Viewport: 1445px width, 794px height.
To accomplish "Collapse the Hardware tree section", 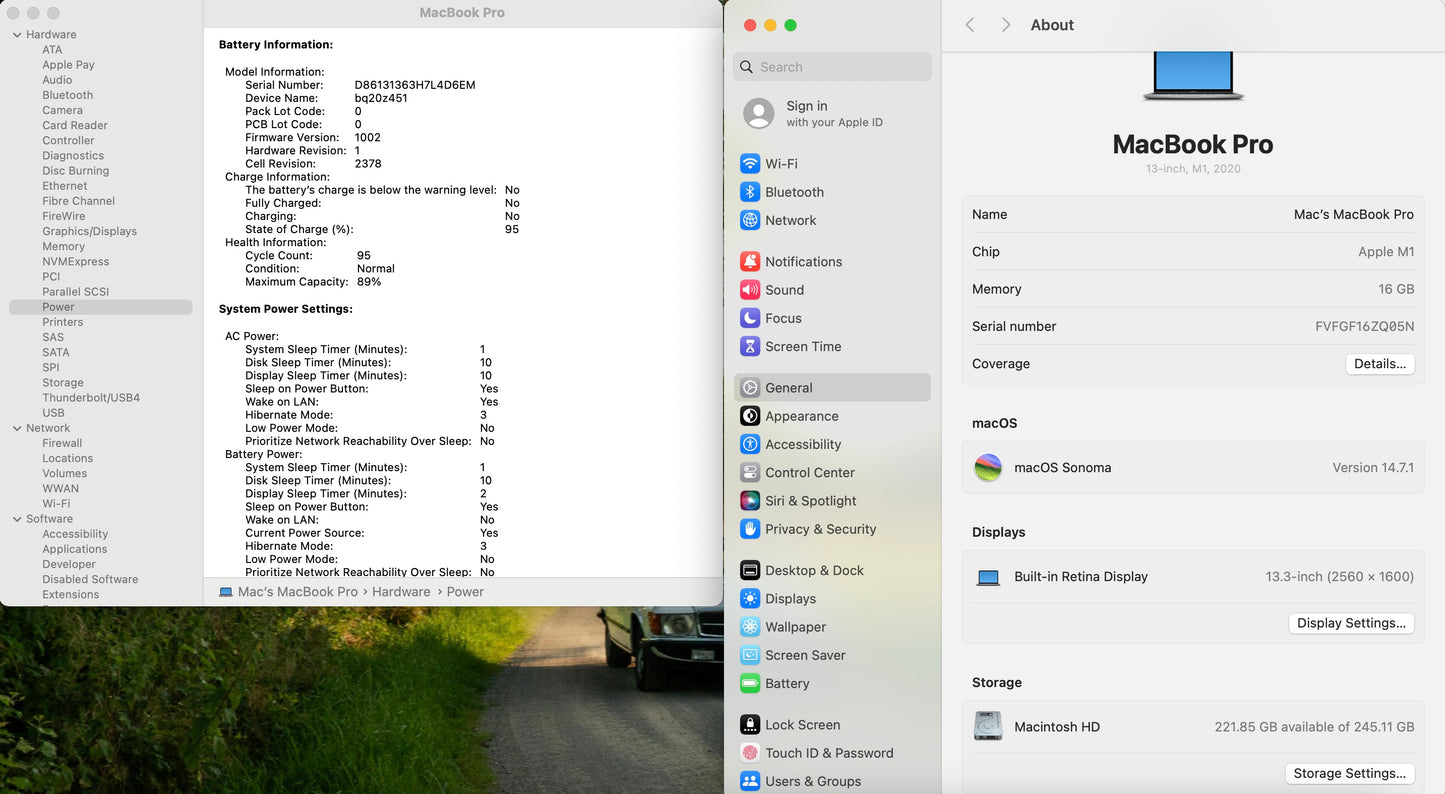I will (x=17, y=35).
